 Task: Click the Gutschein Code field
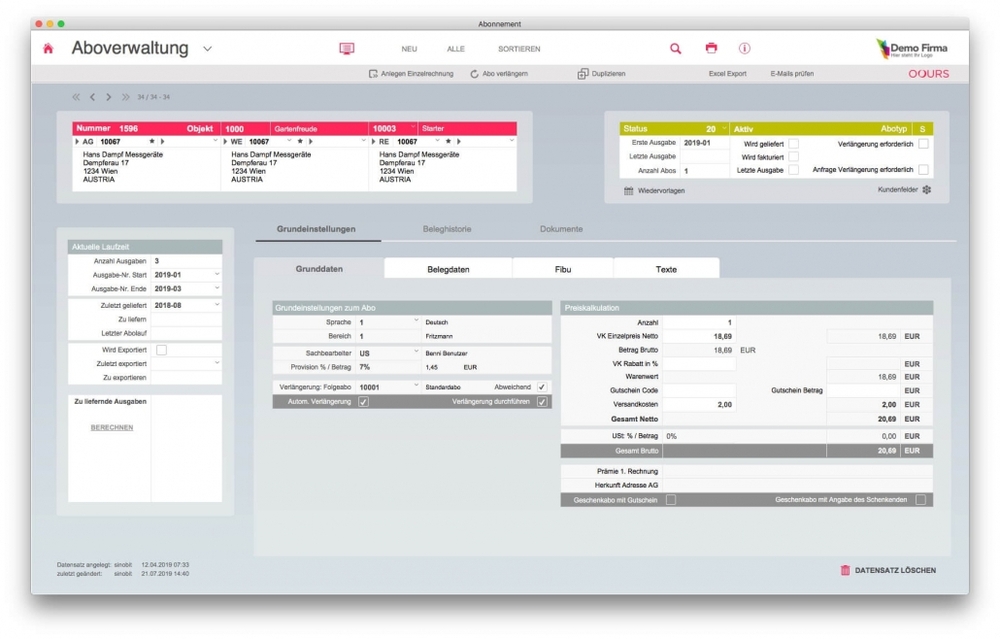[699, 390]
